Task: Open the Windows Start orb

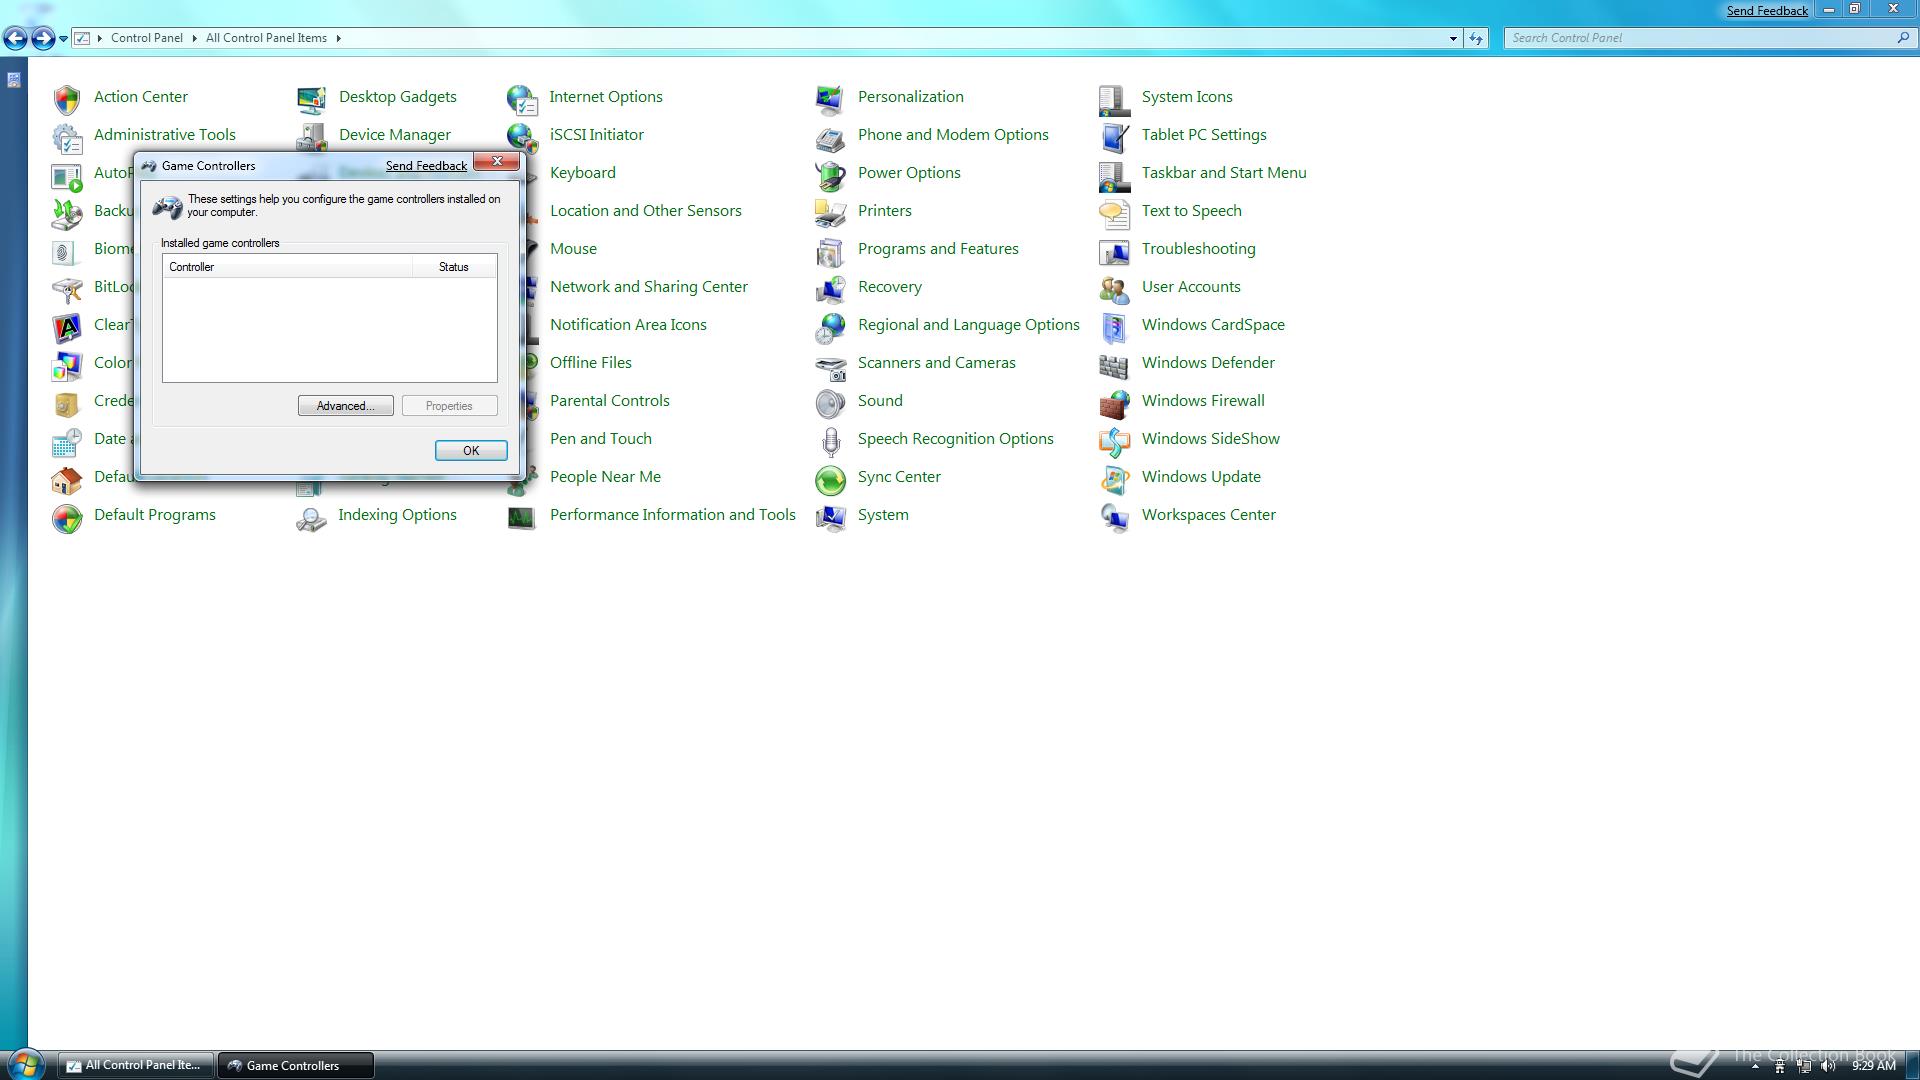Action: (x=25, y=1064)
